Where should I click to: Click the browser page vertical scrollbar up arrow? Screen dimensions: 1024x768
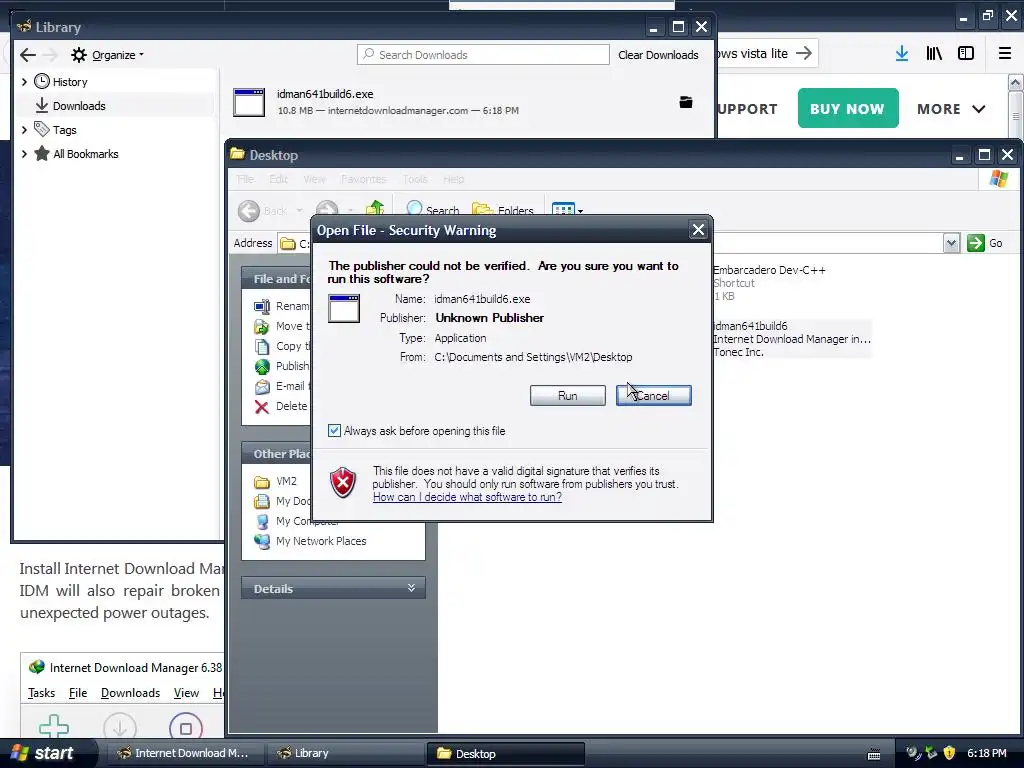pyautogui.click(x=1016, y=82)
